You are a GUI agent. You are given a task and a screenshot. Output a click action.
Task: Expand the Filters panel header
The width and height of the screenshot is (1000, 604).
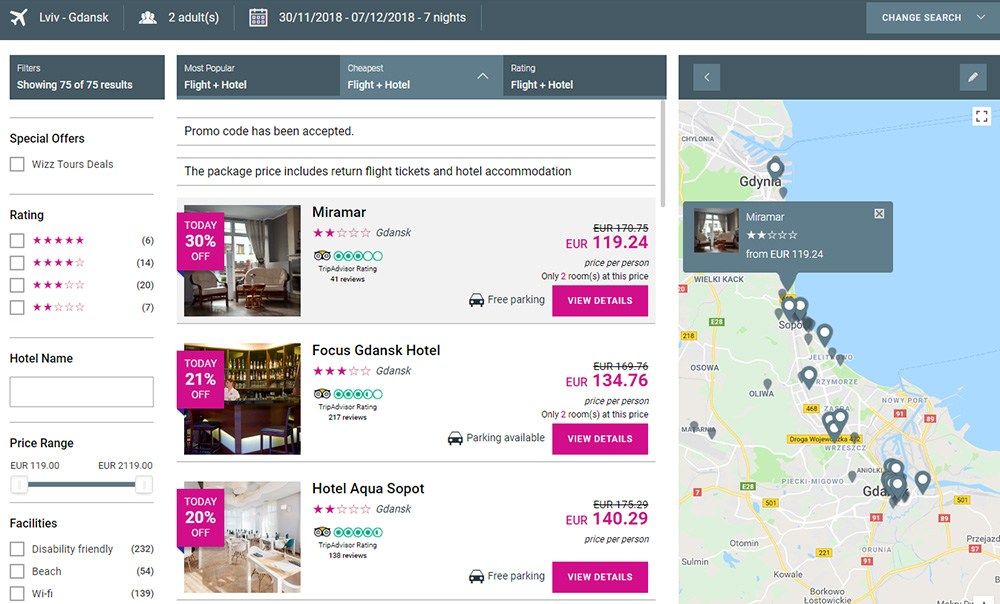coord(86,76)
